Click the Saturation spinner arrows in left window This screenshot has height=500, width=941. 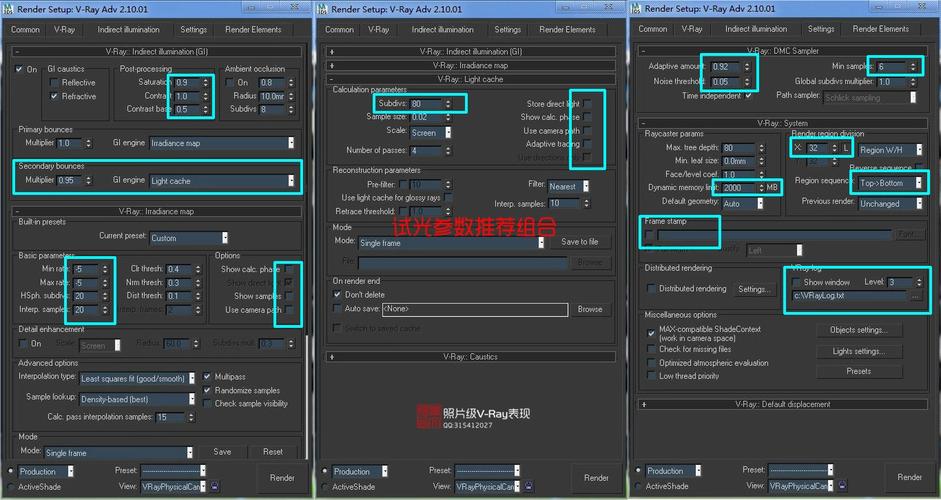point(206,82)
